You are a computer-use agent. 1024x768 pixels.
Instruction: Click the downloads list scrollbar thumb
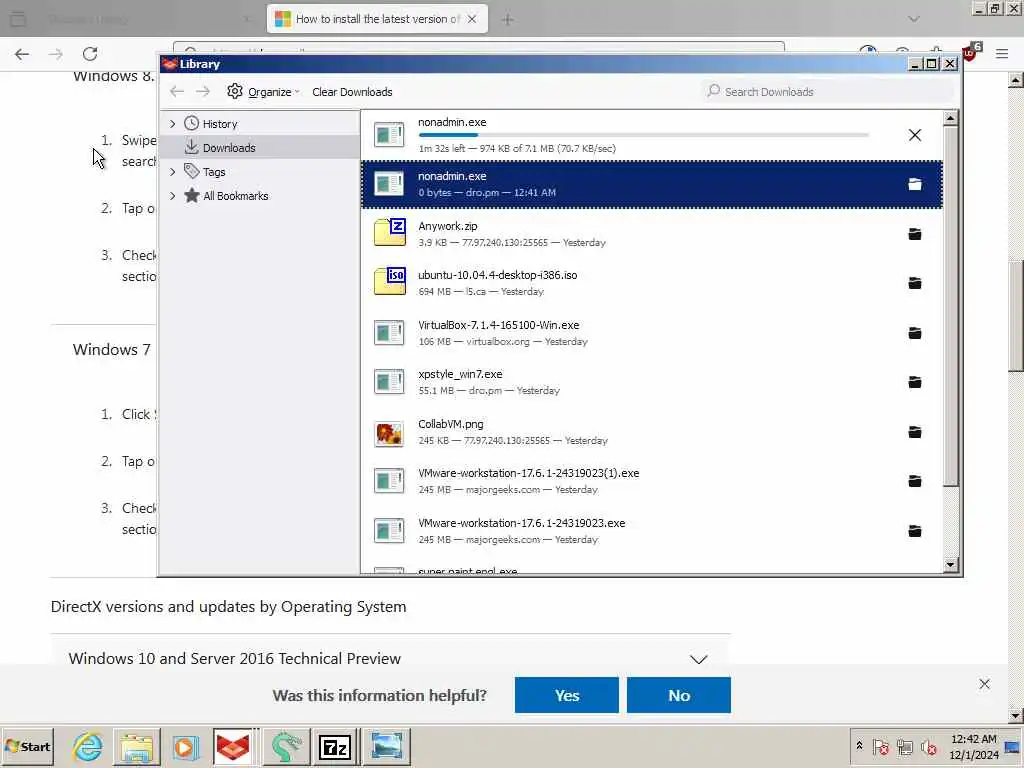[x=951, y=306]
